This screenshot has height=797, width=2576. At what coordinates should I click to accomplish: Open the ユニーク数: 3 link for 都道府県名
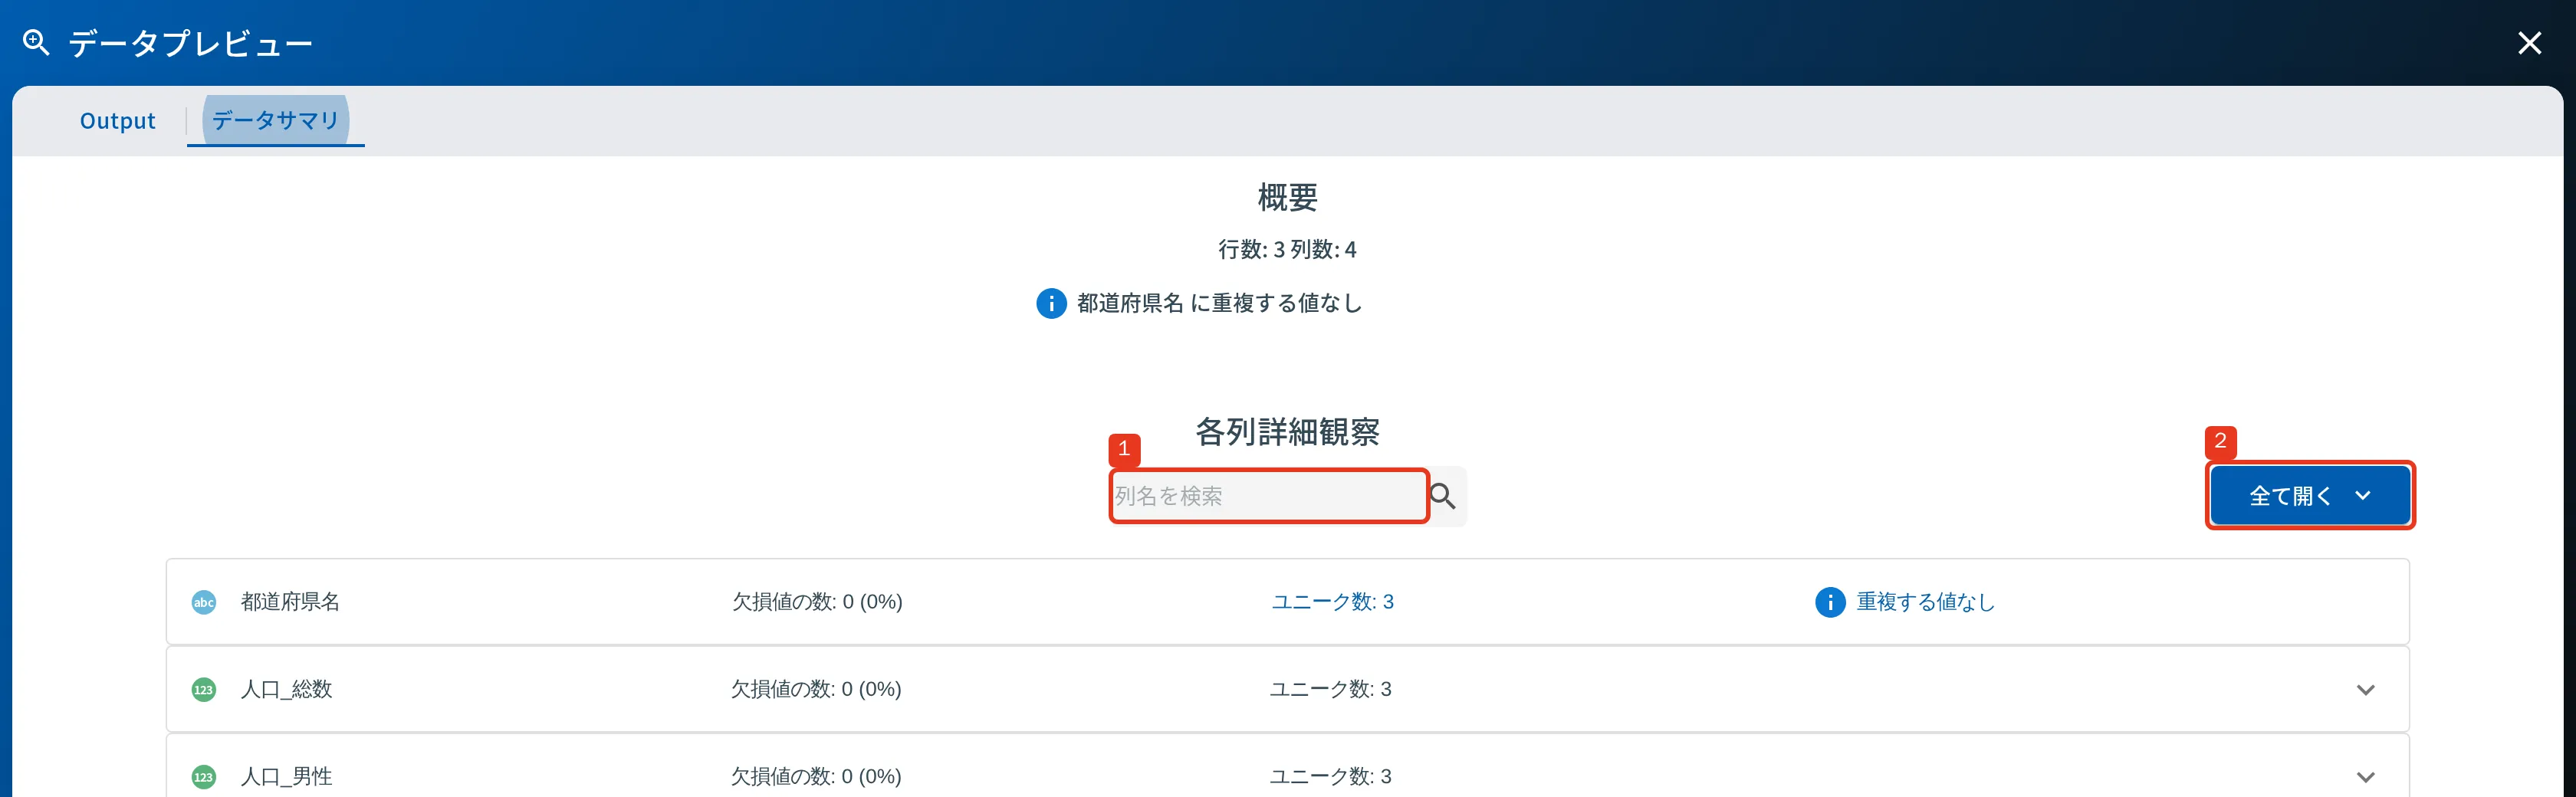pyautogui.click(x=1332, y=602)
